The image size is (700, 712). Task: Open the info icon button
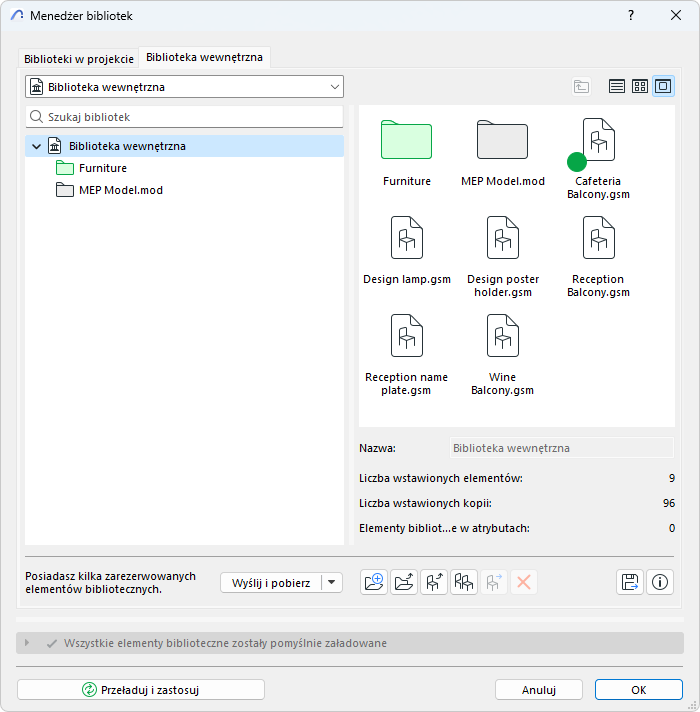point(660,582)
